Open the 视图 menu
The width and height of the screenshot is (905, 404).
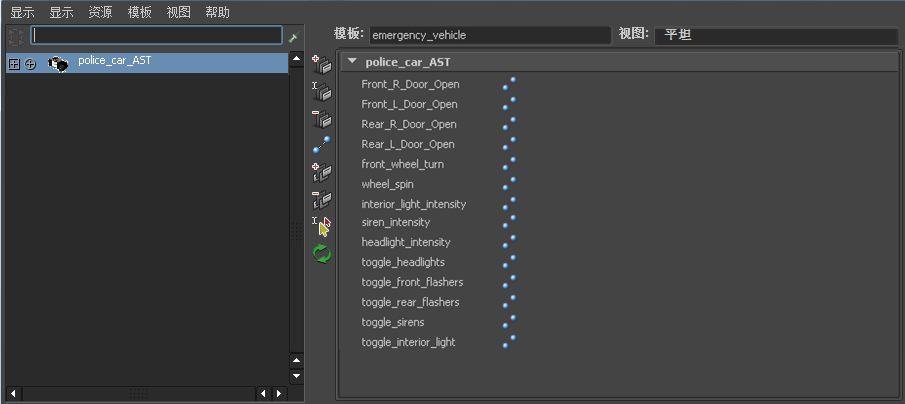(178, 12)
